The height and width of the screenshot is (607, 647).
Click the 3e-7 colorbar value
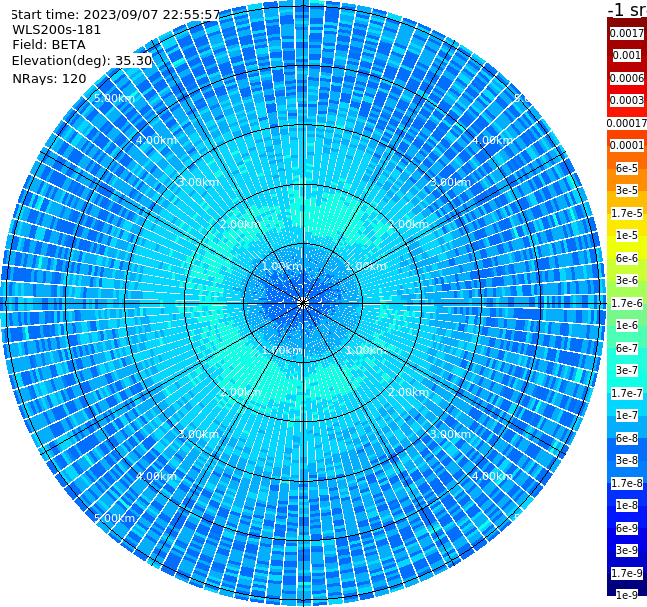pos(627,370)
